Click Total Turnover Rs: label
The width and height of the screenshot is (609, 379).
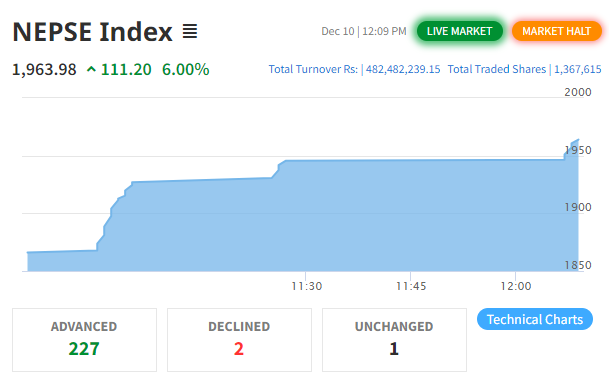(313, 69)
